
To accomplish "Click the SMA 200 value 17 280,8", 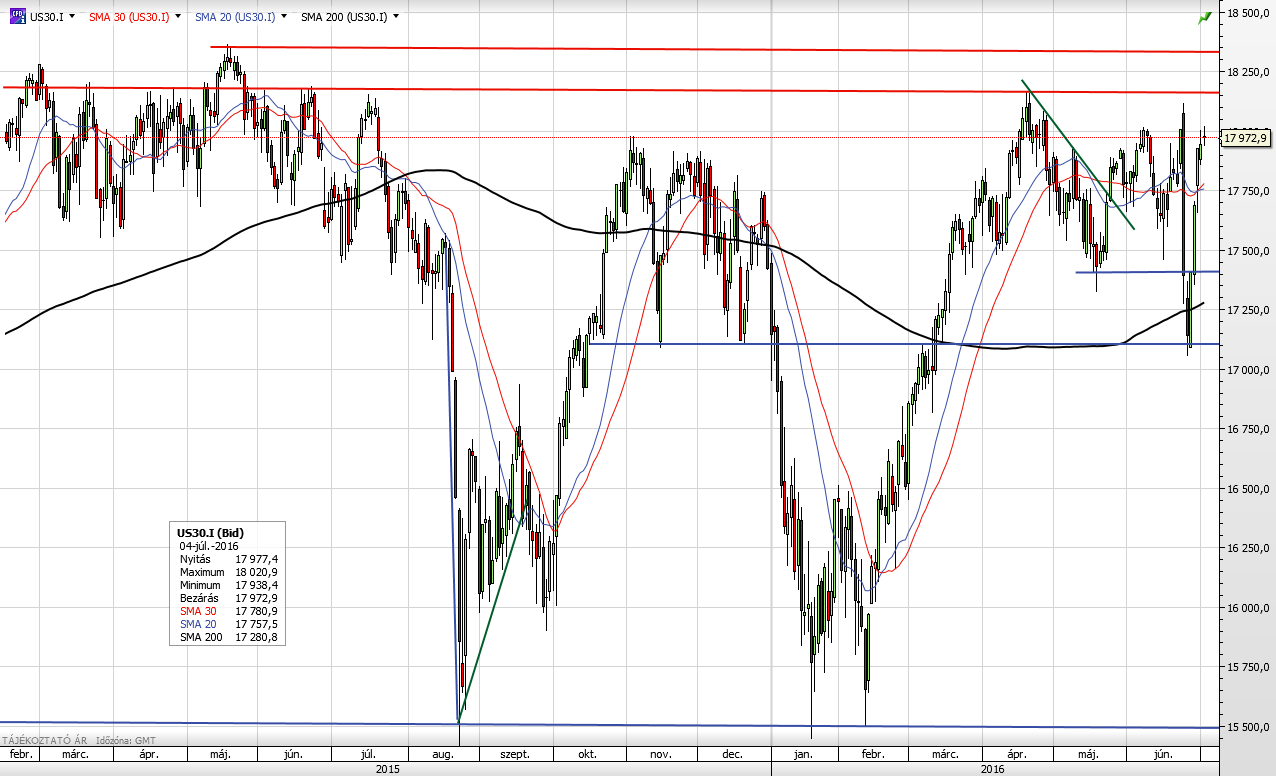I will (257, 637).
